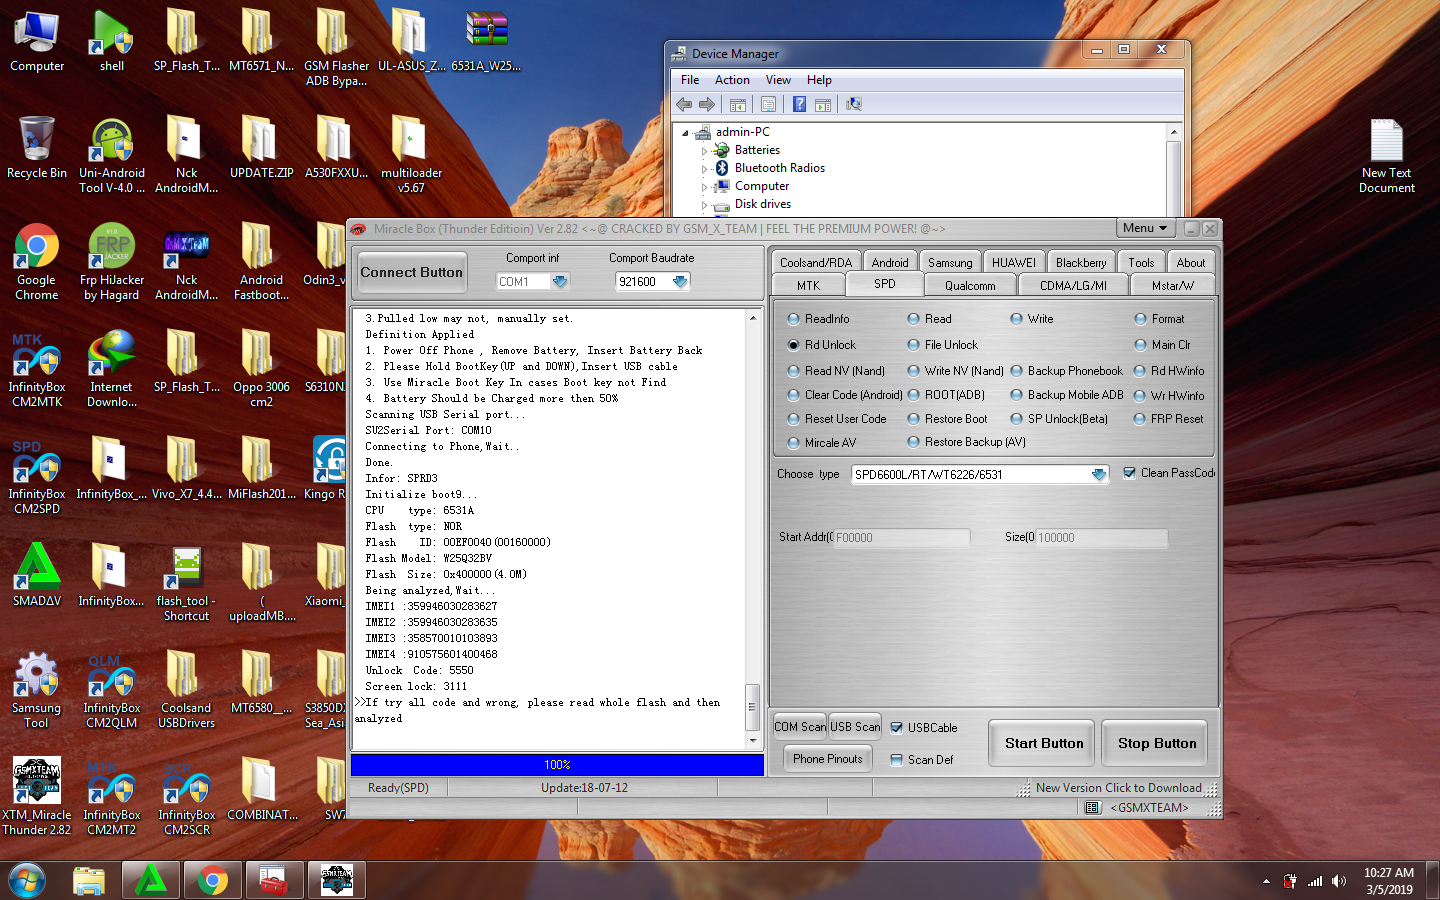Viewport: 1440px width, 900px height.
Task: Open InfinityBox CM2QLM shortcut
Action: (x=112, y=690)
